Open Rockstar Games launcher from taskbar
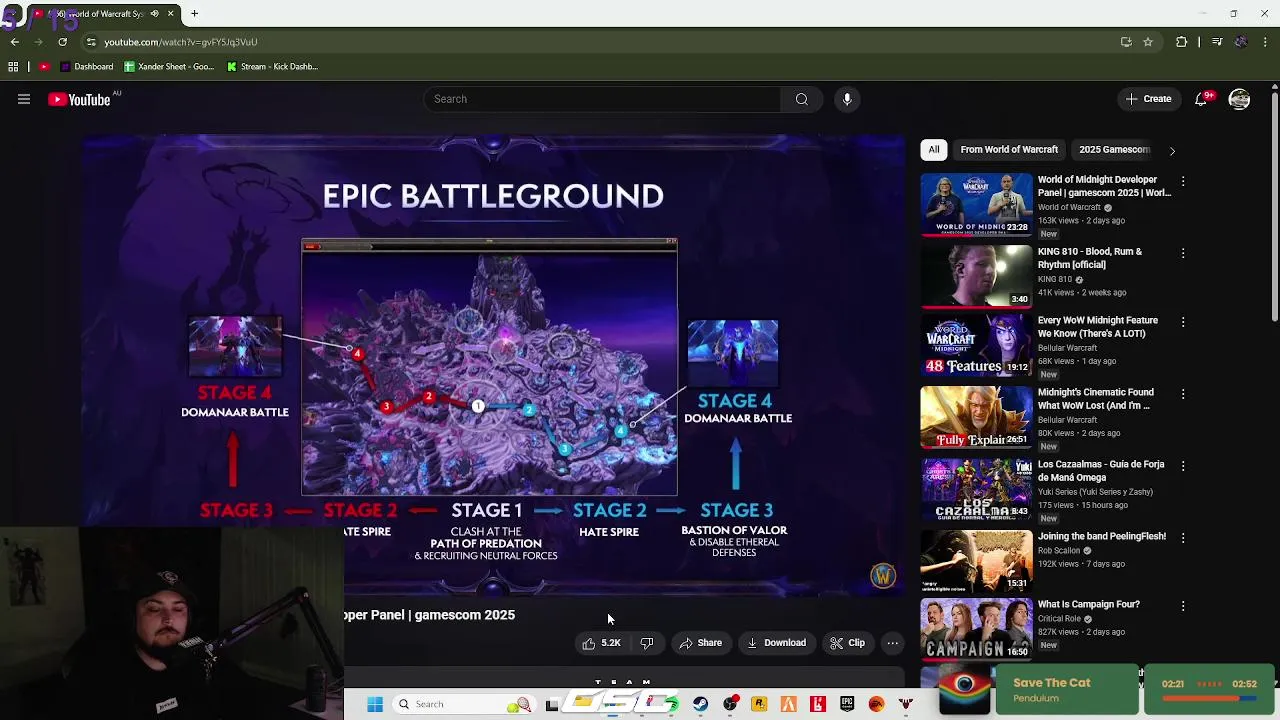This screenshot has width=1280, height=720. 759,704
